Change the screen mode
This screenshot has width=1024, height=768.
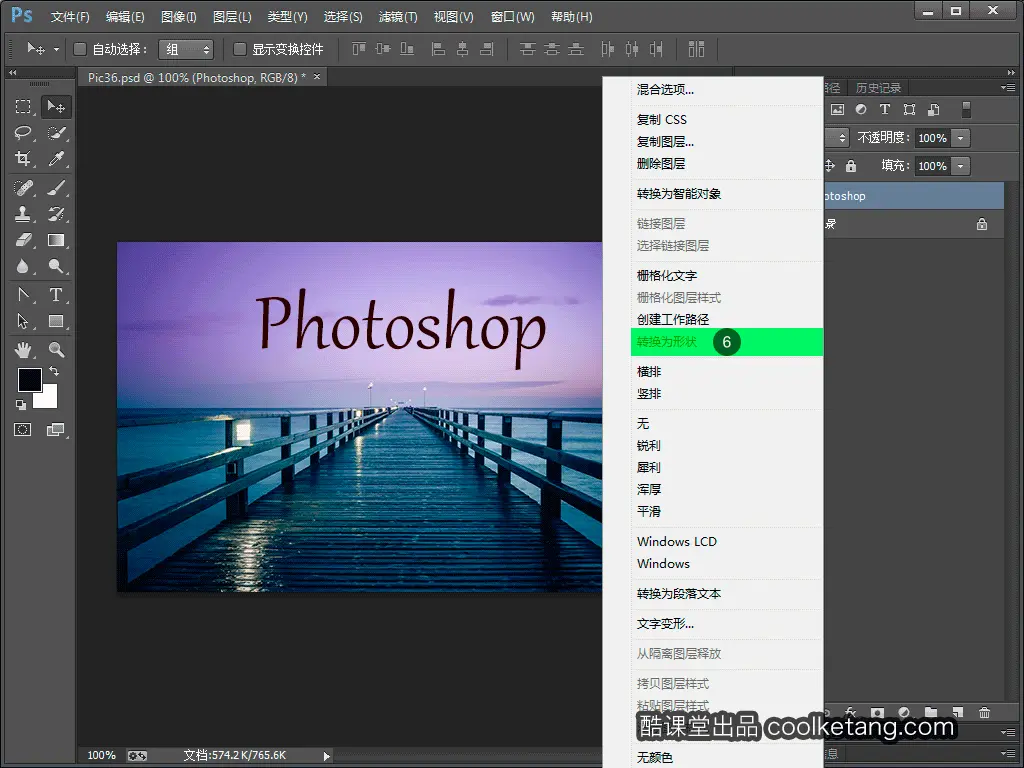click(56, 429)
